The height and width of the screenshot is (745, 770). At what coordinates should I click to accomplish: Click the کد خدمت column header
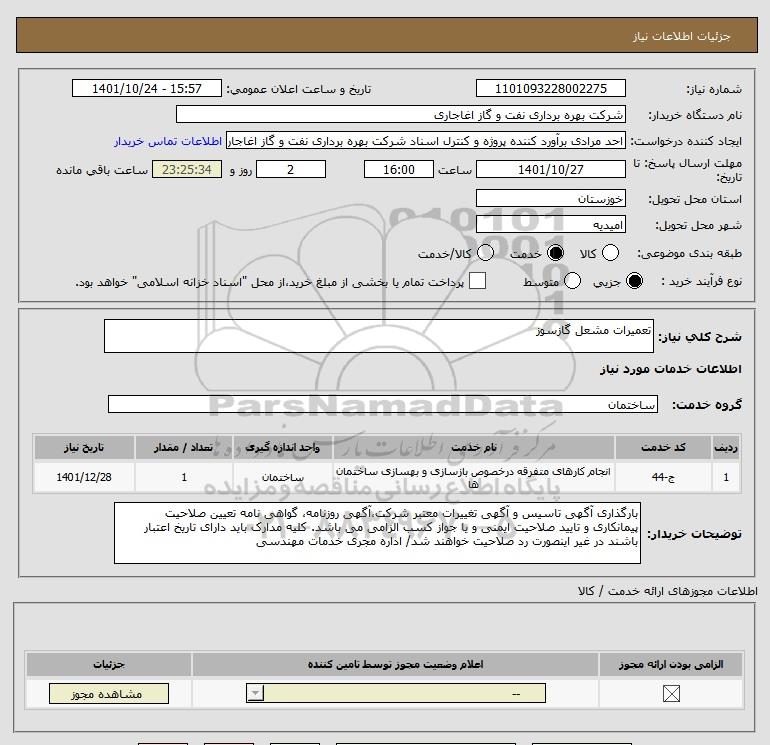coord(663,447)
